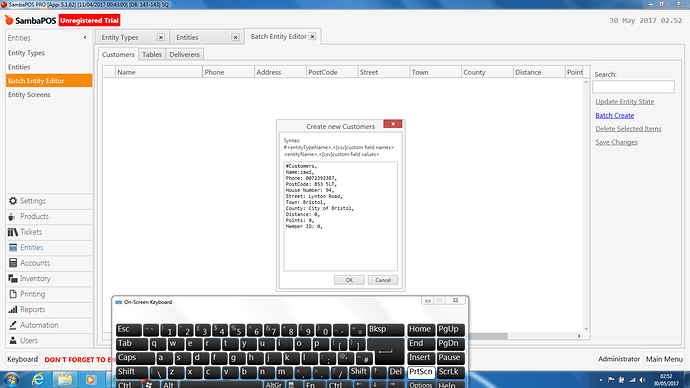Image resolution: width=690 pixels, height=388 pixels.
Task: Click the Administrator user label
Action: click(619, 359)
